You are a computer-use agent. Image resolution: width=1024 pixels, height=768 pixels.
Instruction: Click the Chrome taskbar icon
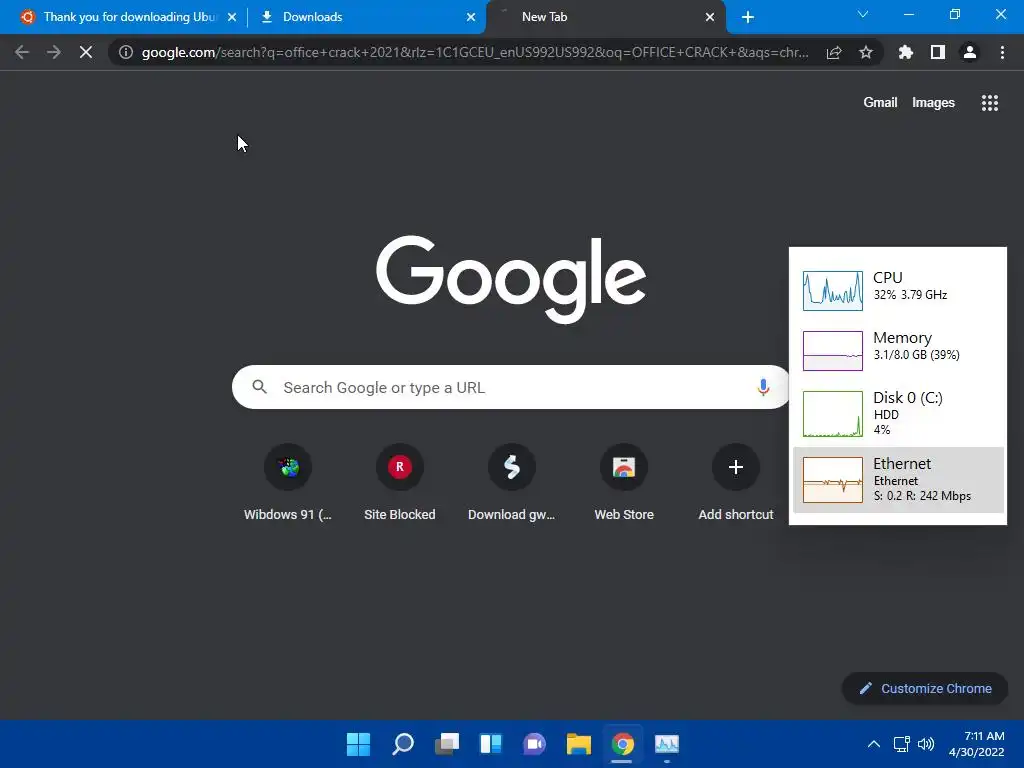point(622,744)
